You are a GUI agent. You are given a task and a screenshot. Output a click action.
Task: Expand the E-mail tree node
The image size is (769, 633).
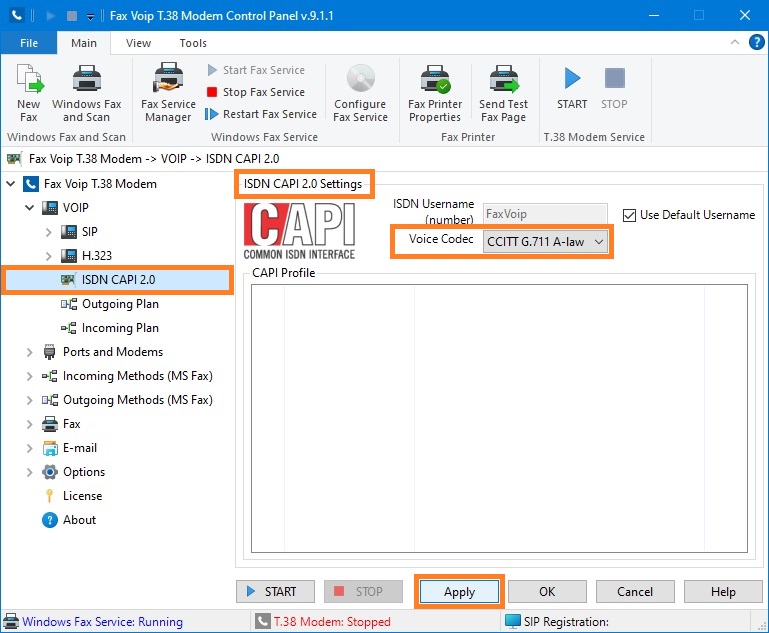coord(29,448)
